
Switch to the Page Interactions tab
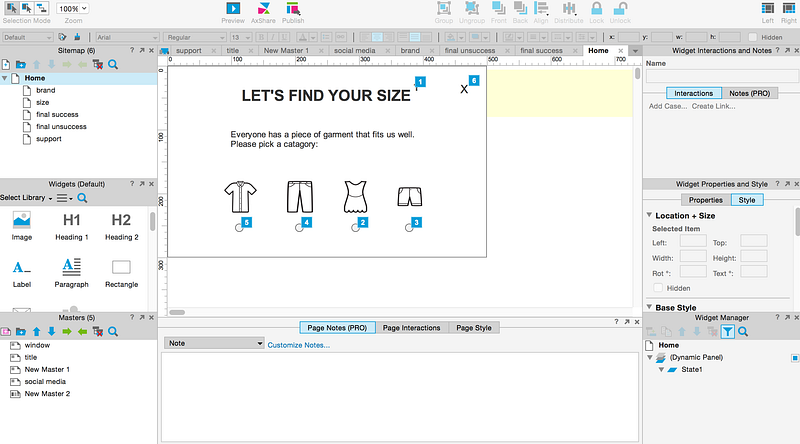click(x=412, y=328)
